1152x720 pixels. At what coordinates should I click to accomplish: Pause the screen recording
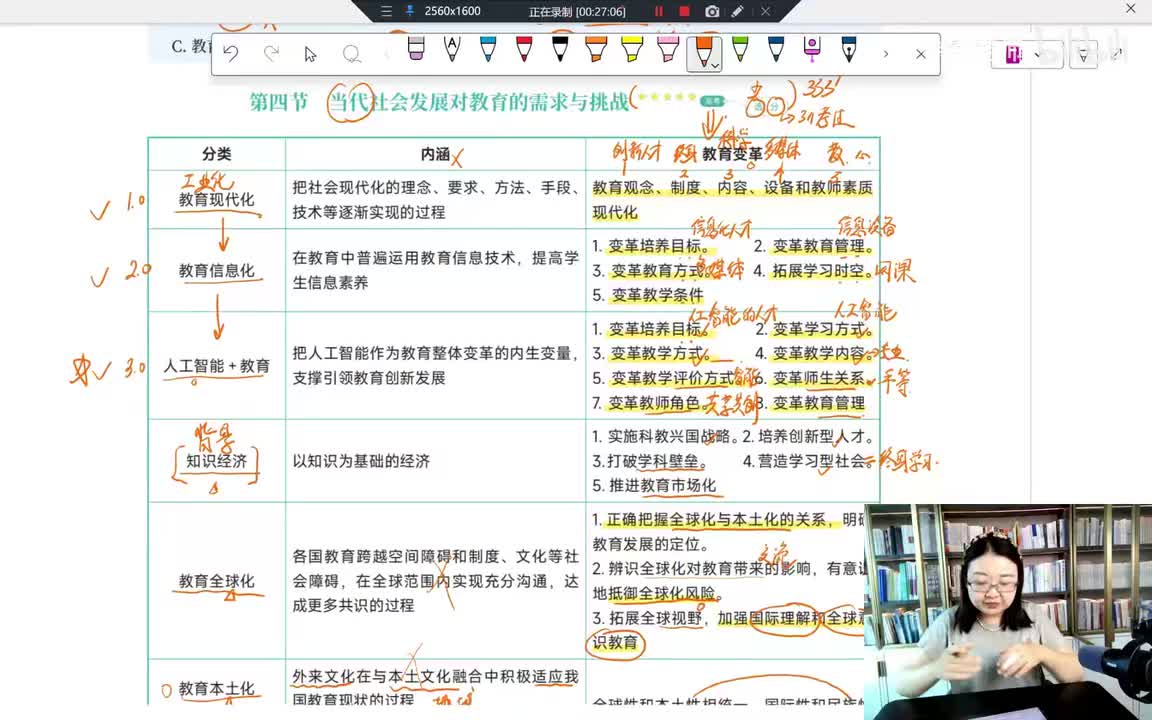658,11
